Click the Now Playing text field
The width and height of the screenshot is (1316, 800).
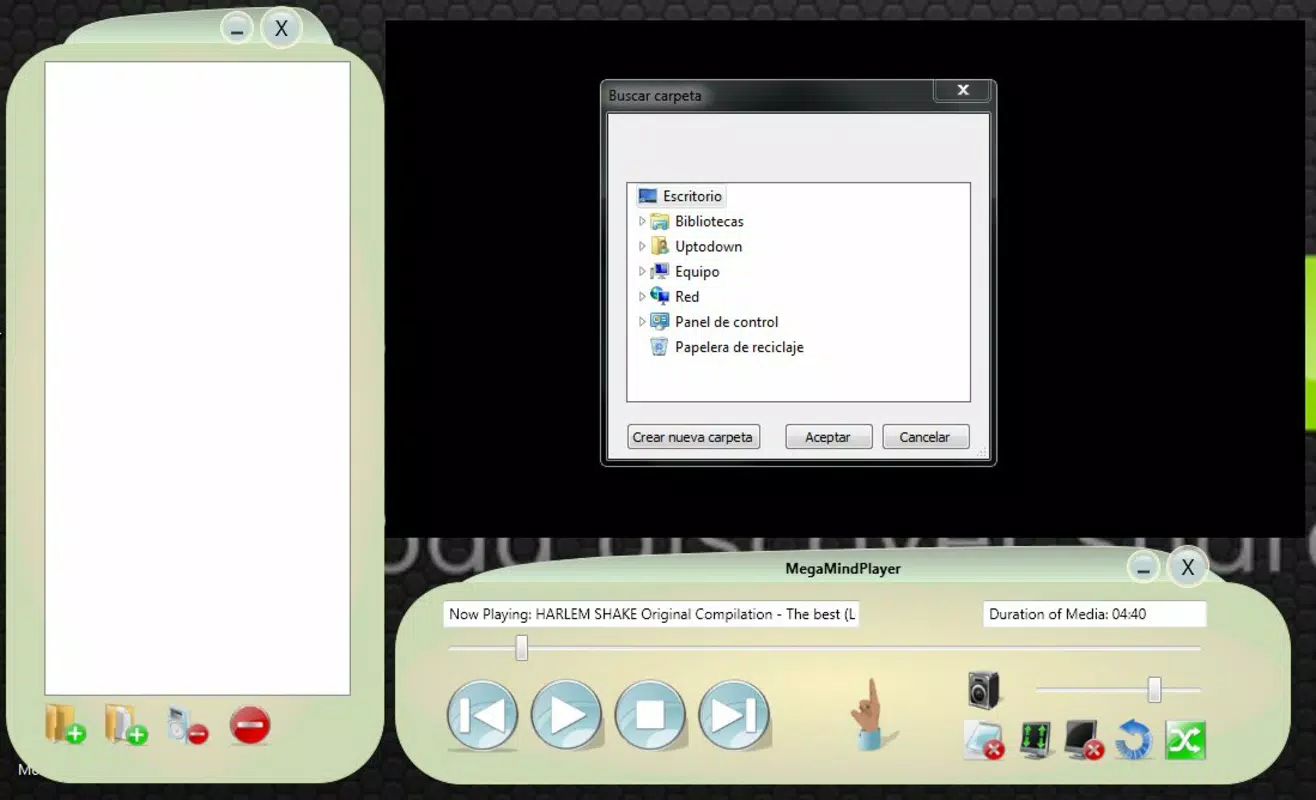pyautogui.click(x=651, y=614)
